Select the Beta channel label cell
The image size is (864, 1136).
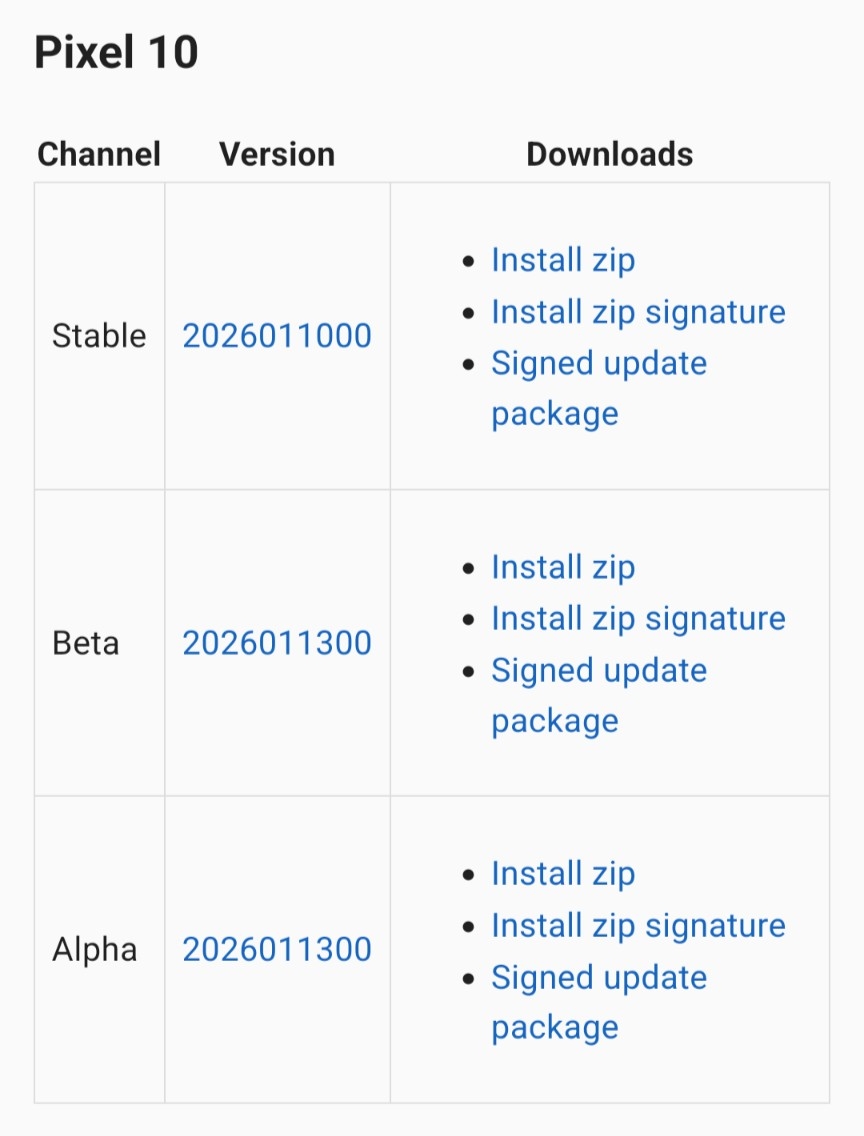(86, 643)
